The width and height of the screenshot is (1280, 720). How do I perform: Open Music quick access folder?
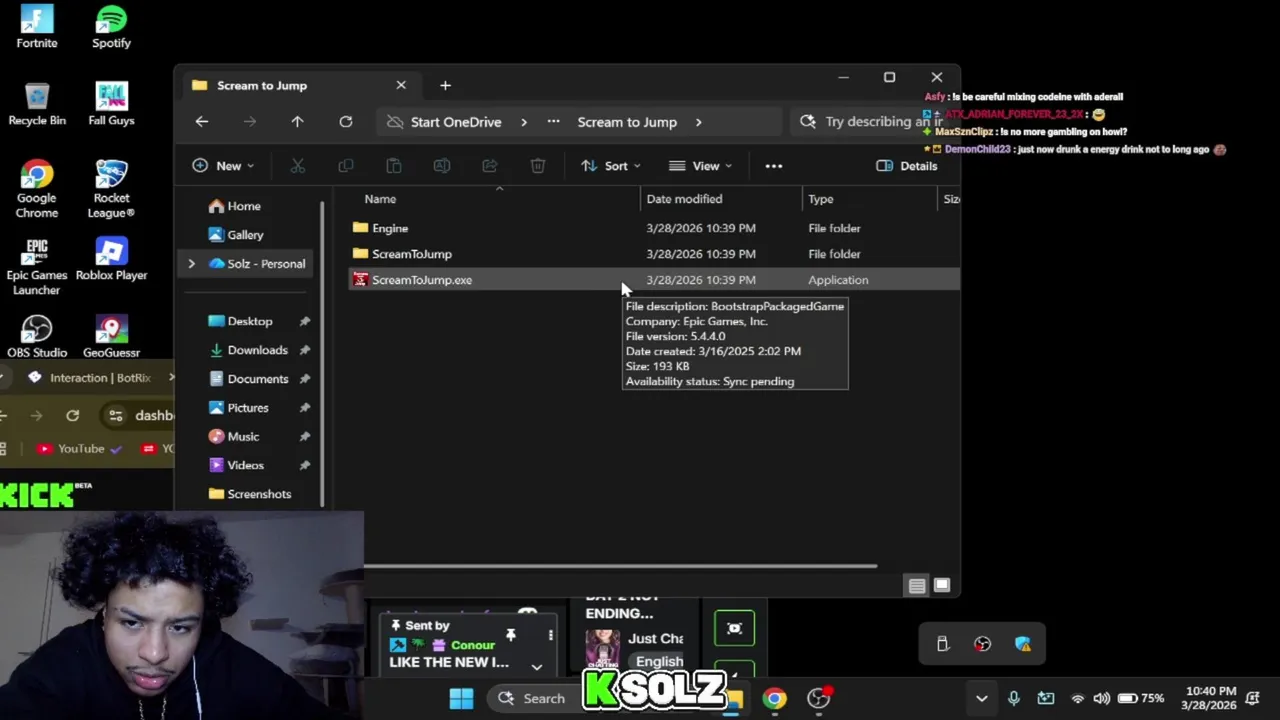tap(243, 437)
